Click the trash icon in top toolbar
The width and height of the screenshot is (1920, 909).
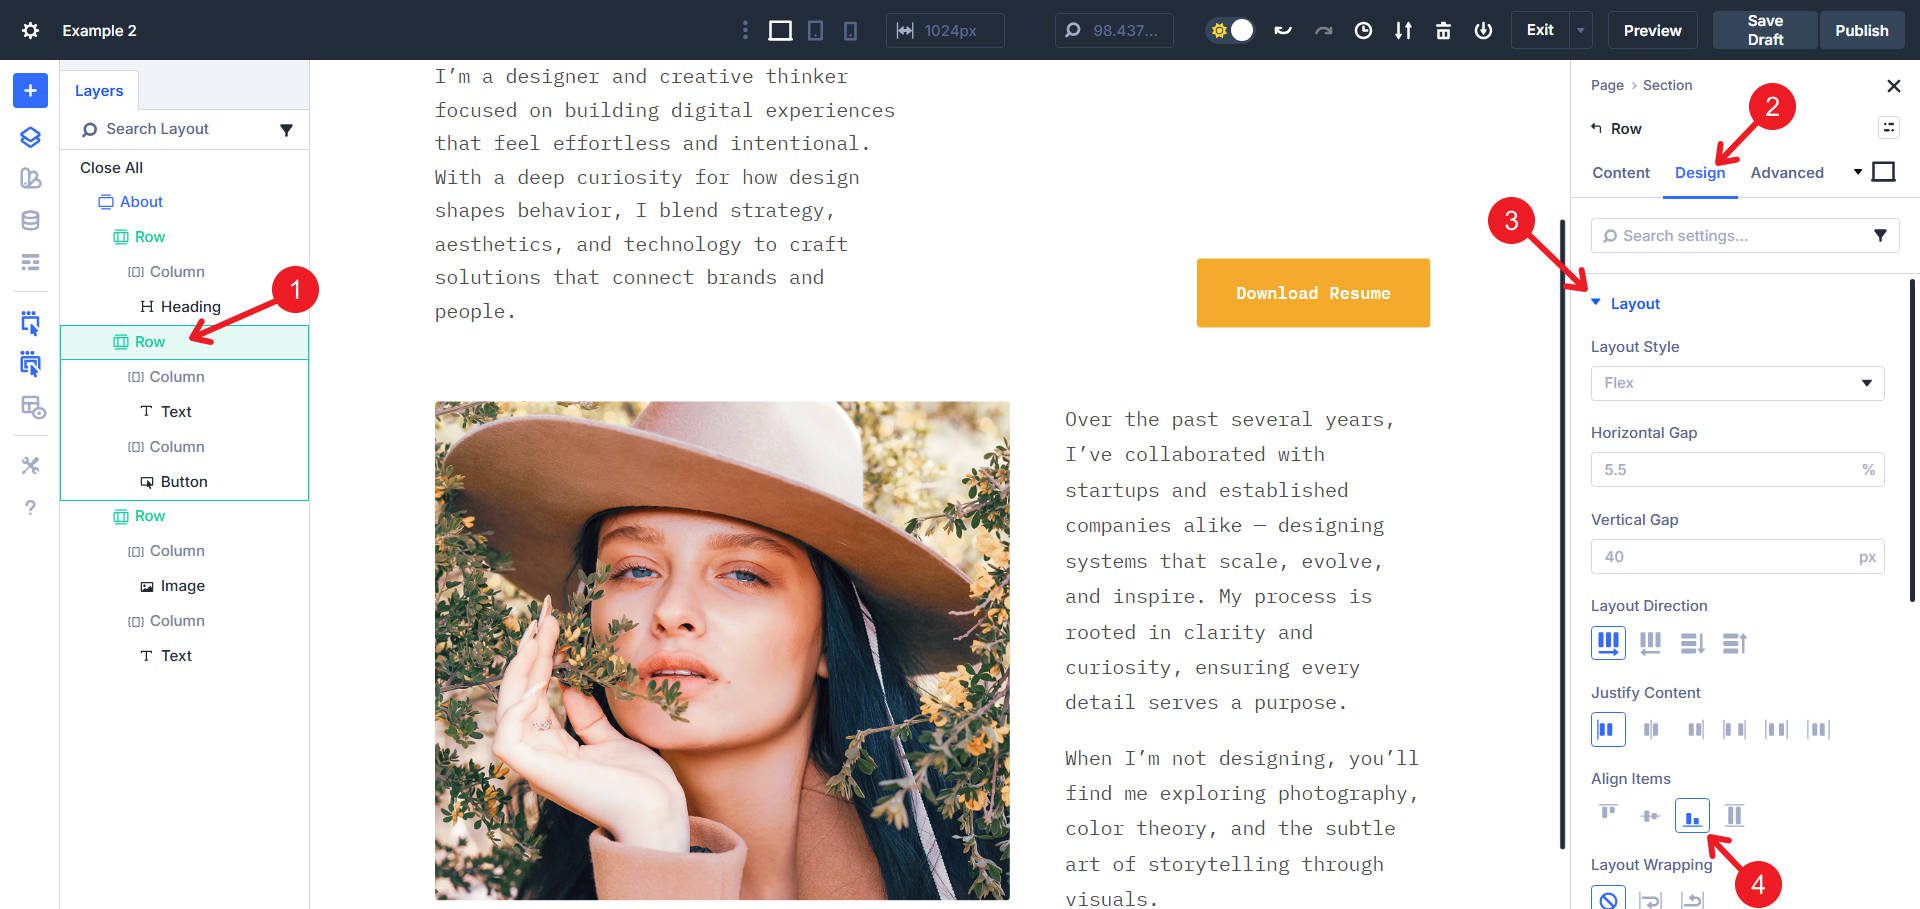1443,30
